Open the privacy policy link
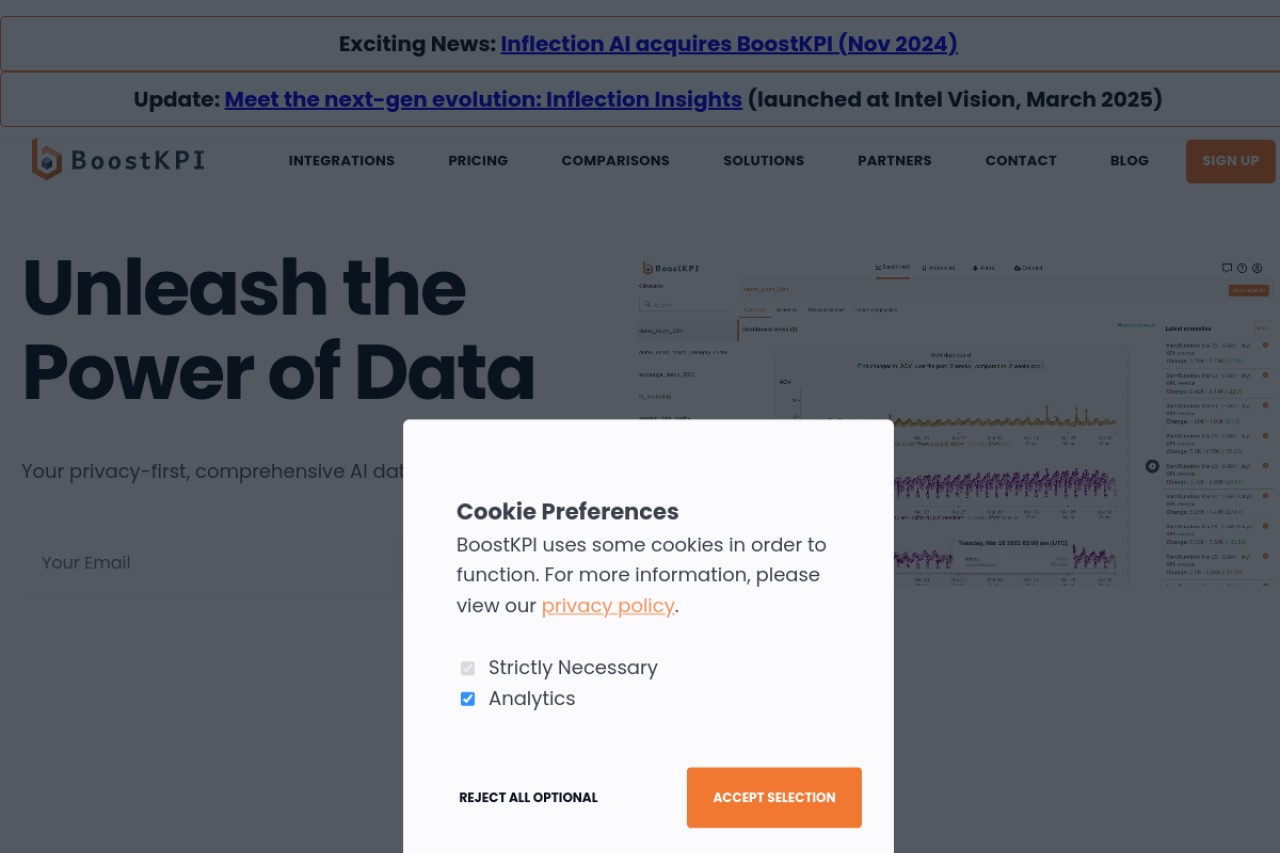The image size is (1280, 853). 608,606
